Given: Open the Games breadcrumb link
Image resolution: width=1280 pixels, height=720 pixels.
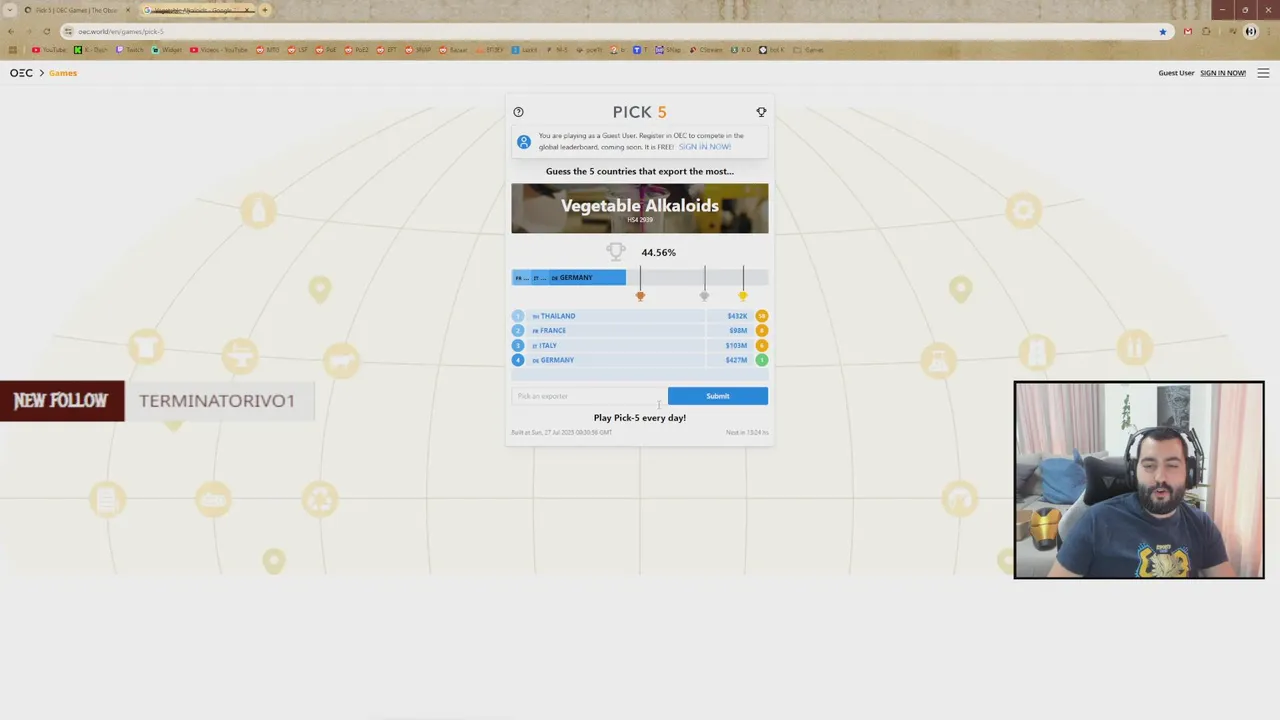Looking at the screenshot, I should point(63,73).
